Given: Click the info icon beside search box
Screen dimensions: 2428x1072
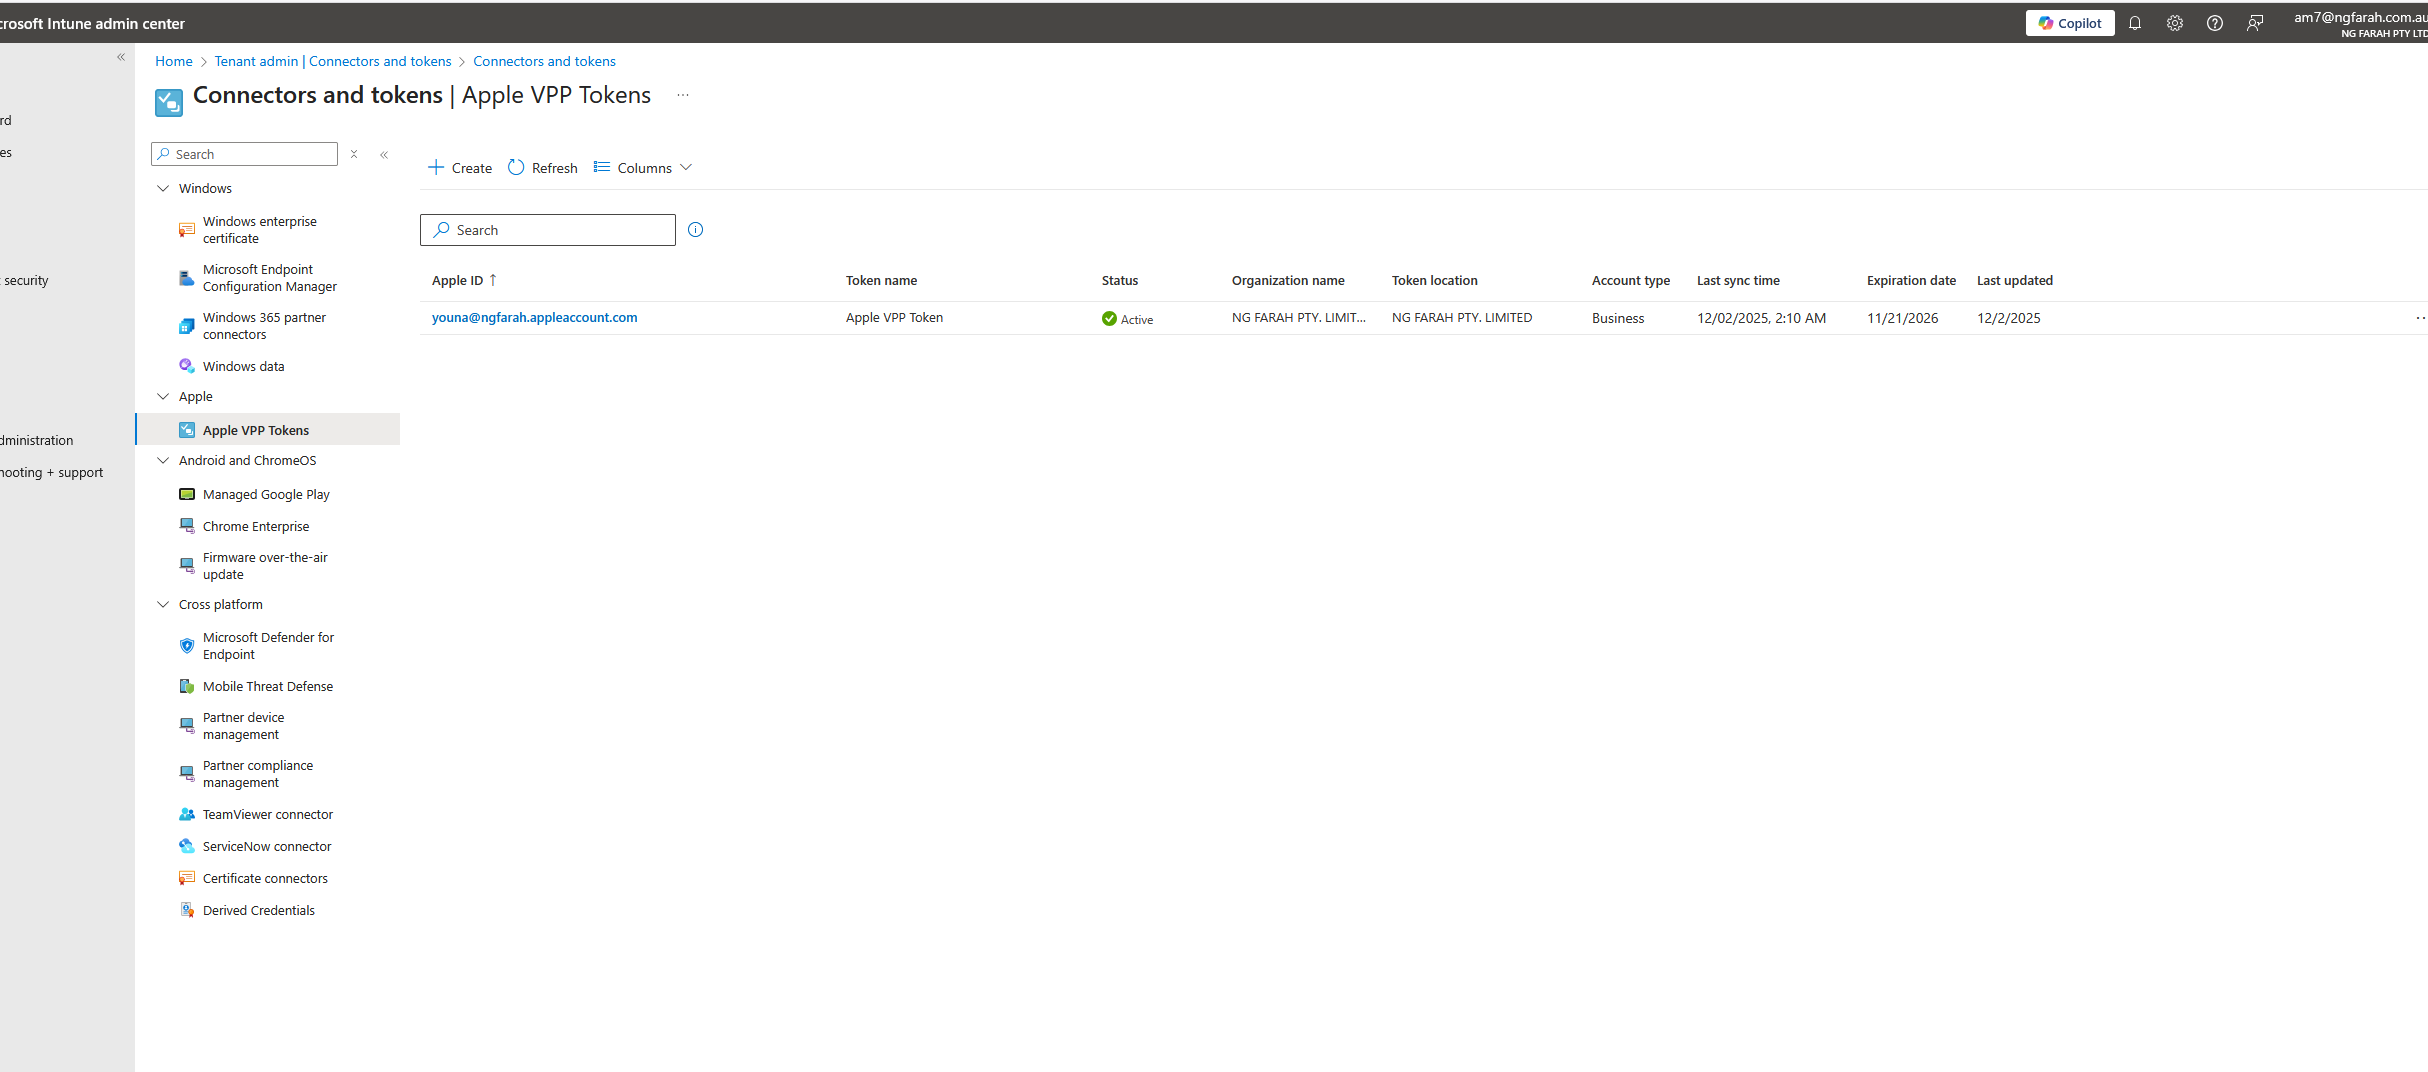Looking at the screenshot, I should 696,230.
